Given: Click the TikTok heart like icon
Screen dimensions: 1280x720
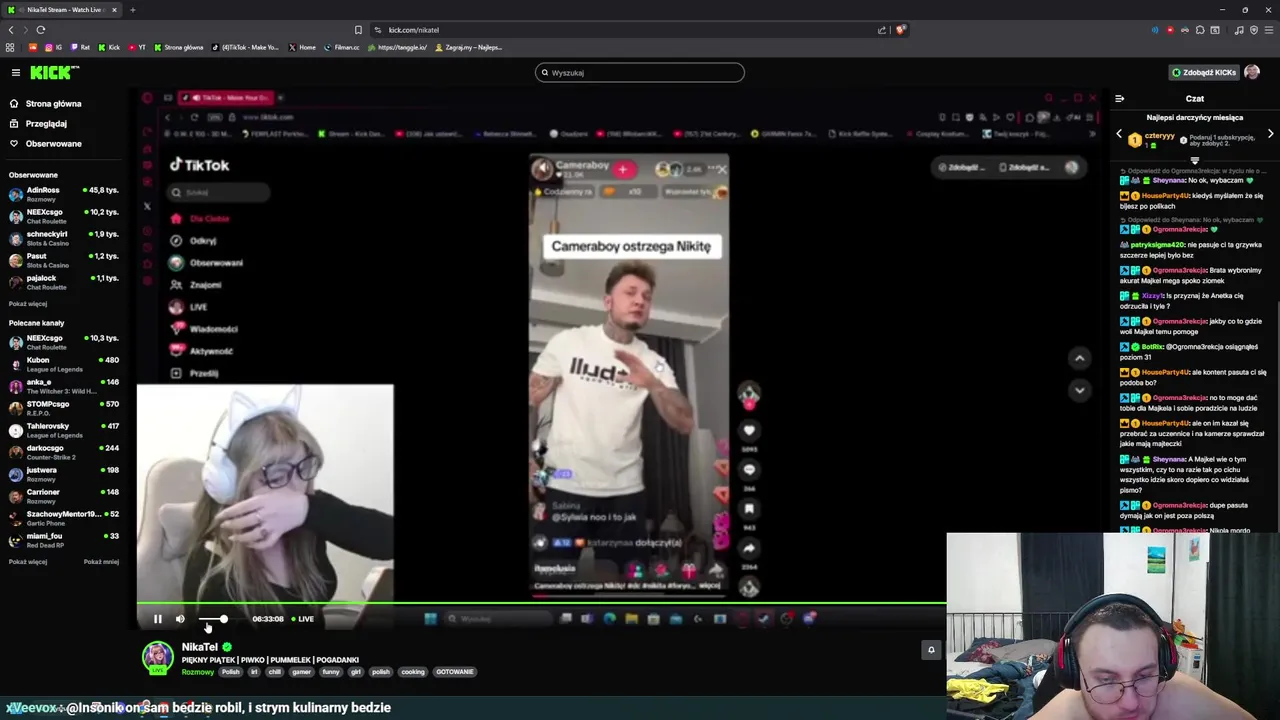Looking at the screenshot, I should tap(749, 431).
